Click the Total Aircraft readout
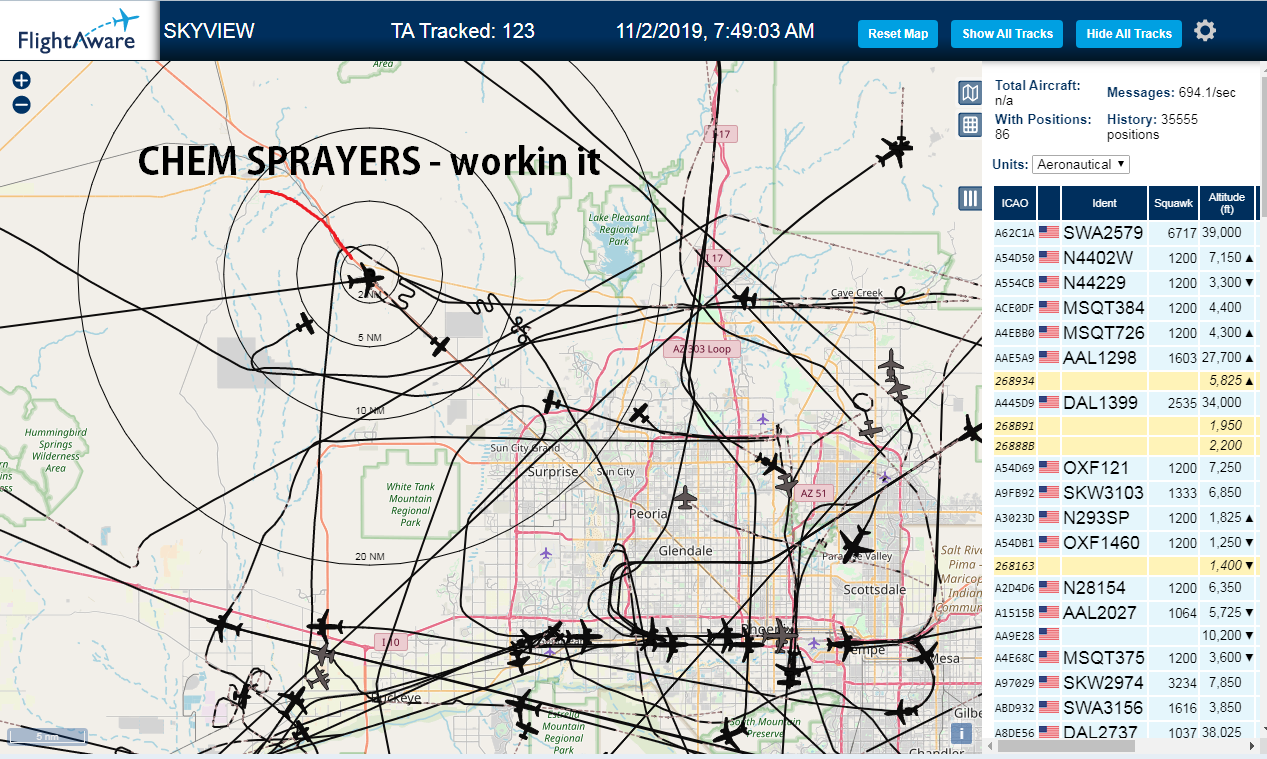Screen dimensions: 1267x759 [1038, 93]
